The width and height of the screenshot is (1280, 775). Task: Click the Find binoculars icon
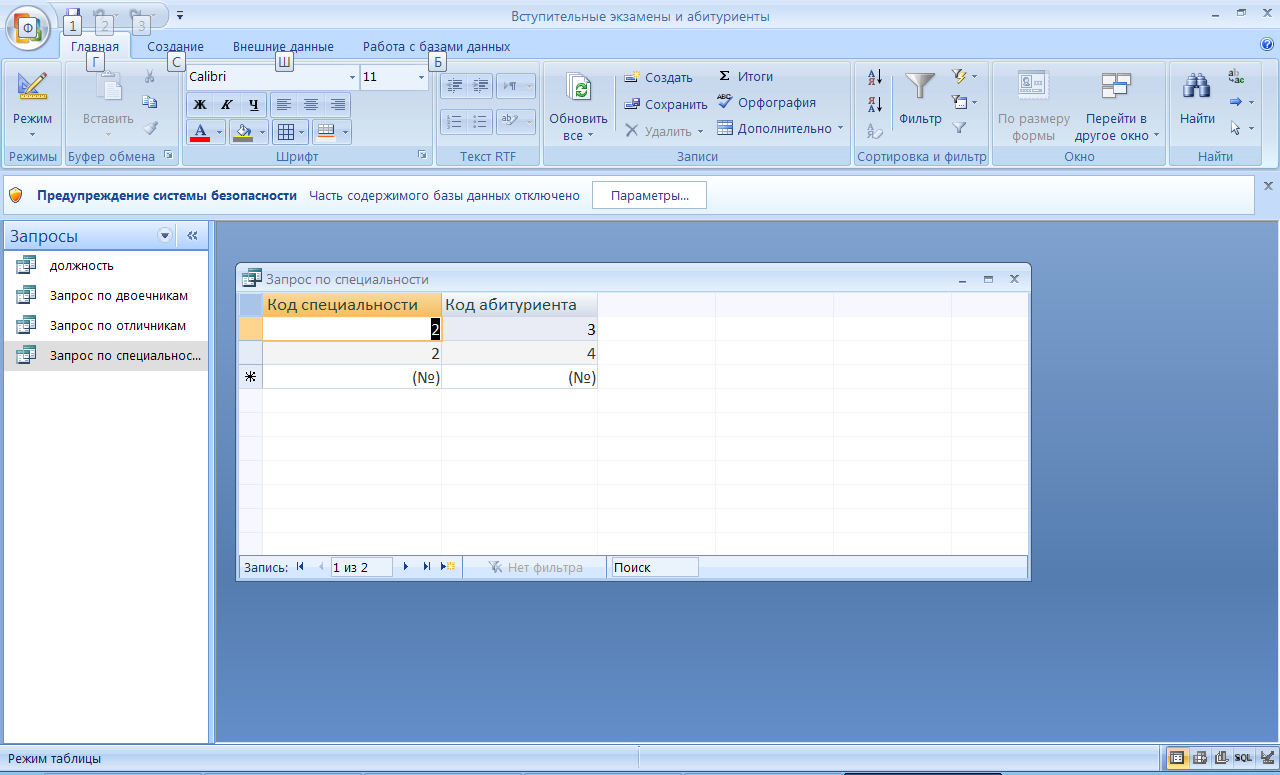(x=1196, y=88)
